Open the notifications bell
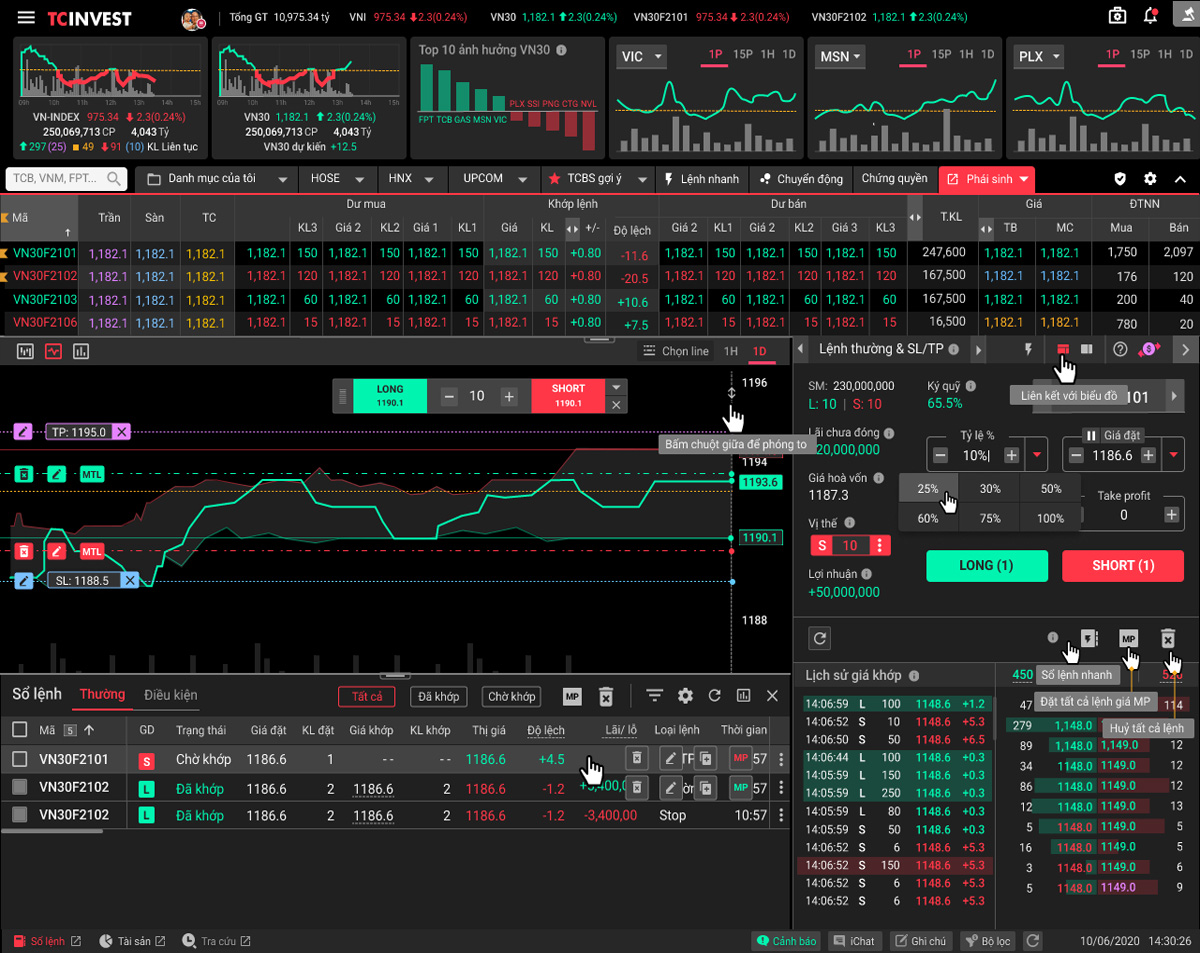1200x953 pixels. click(x=1150, y=16)
